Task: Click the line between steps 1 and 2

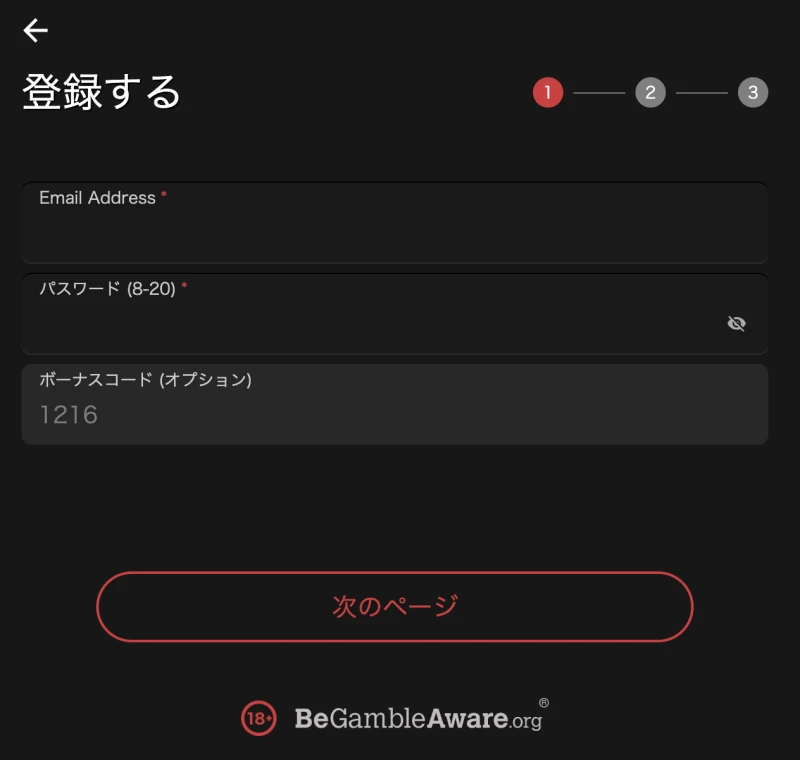Action: point(599,93)
